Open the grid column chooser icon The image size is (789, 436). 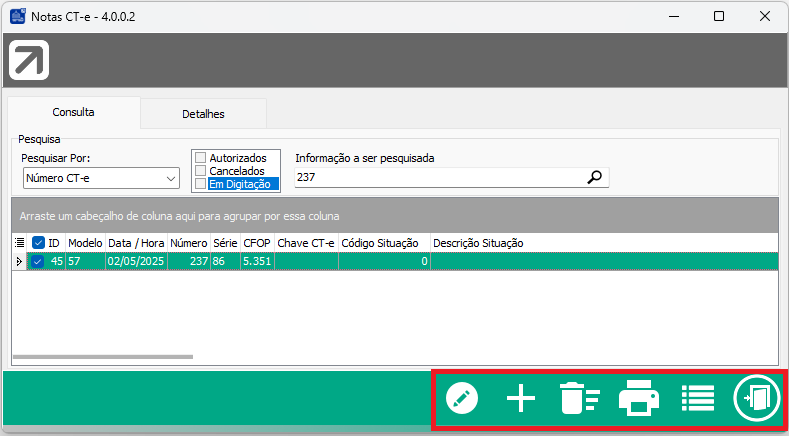(x=19, y=243)
